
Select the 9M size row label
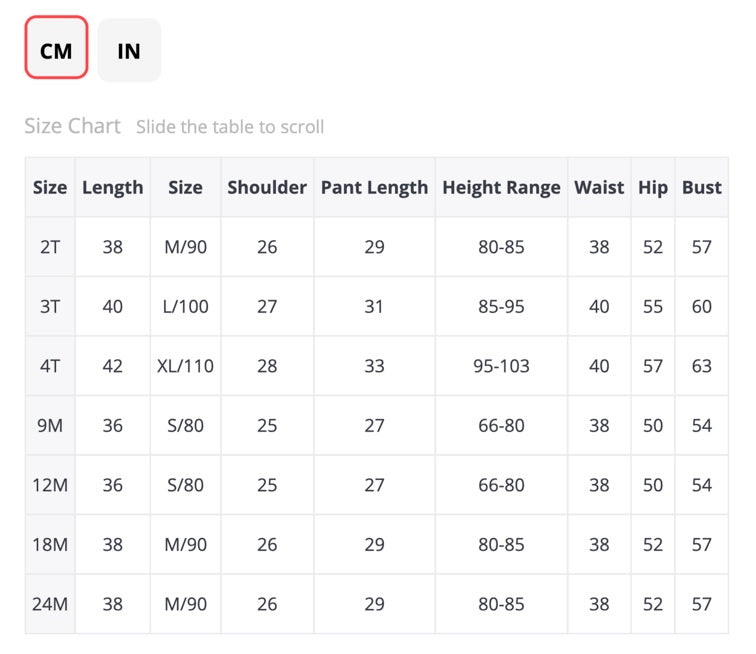[50, 425]
